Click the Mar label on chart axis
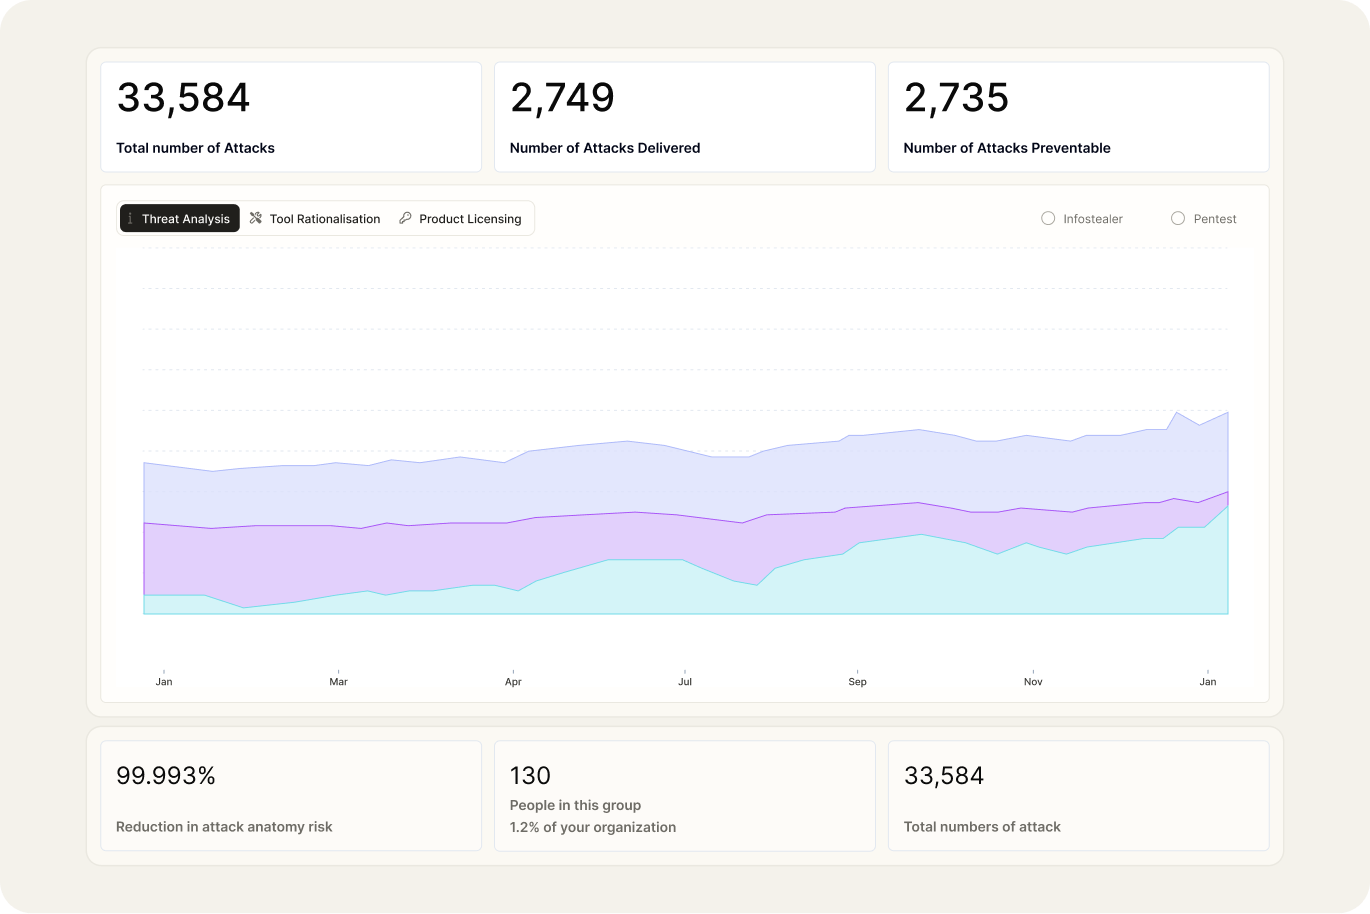The height and width of the screenshot is (914, 1370). (x=339, y=682)
